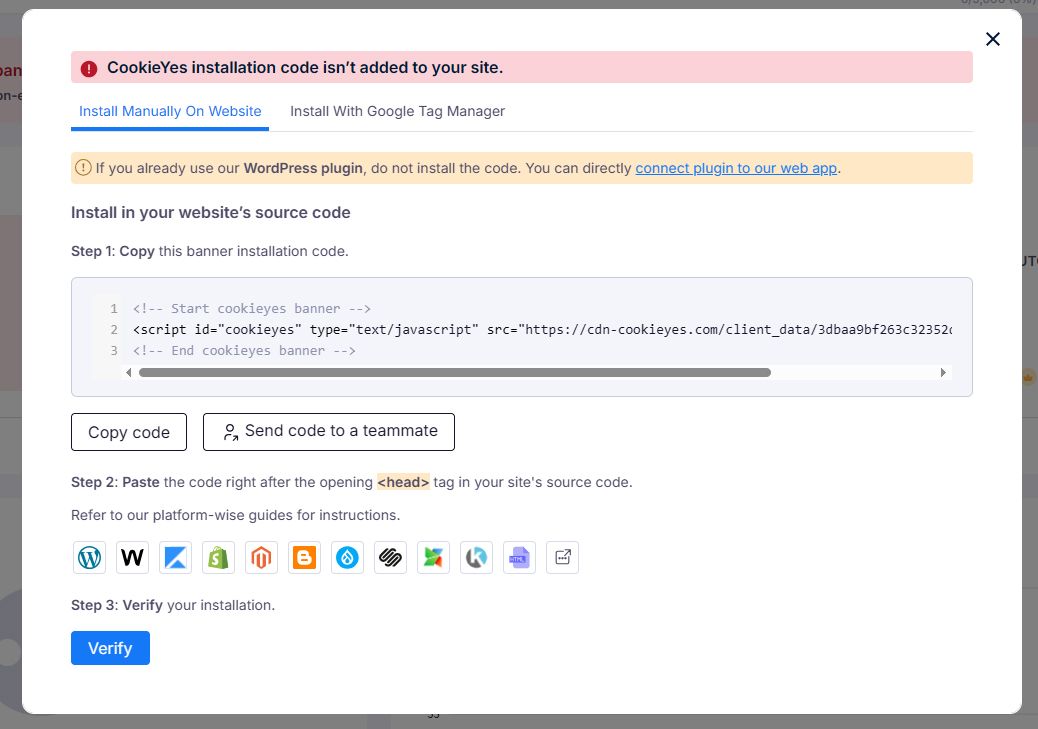This screenshot has width=1038, height=729.
Task: Click the 'Step 3: Verify your installation' text
Action: click(173, 605)
